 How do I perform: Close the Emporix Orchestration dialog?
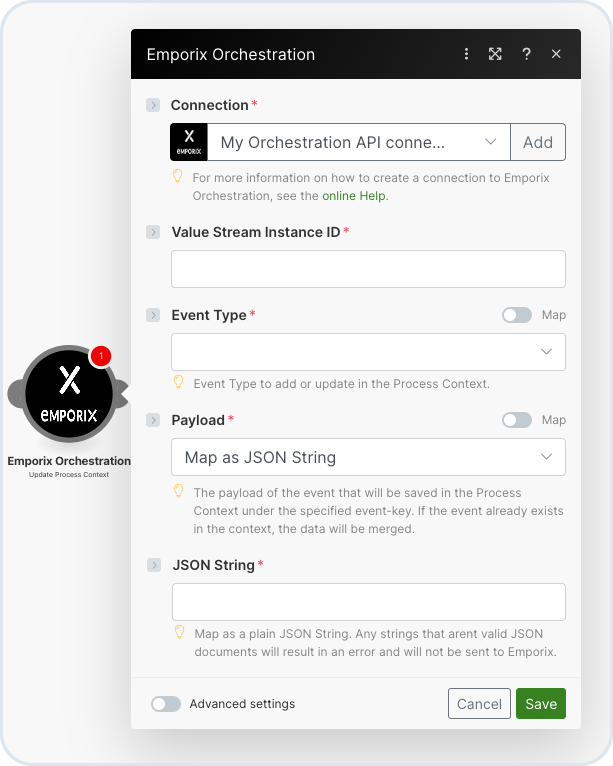[556, 54]
